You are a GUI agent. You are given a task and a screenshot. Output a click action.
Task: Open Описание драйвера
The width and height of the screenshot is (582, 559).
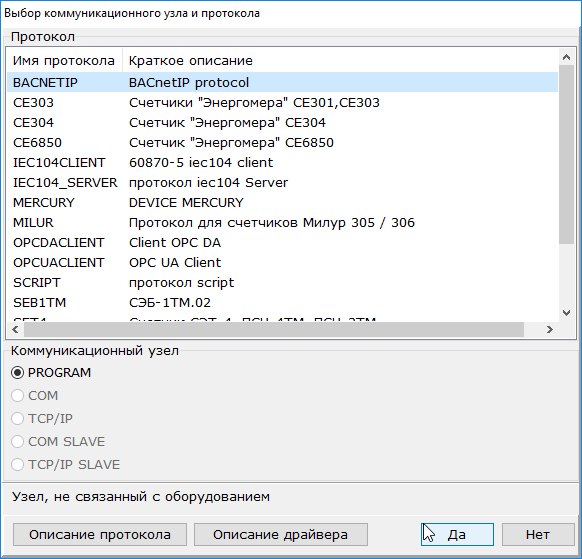[281, 535]
